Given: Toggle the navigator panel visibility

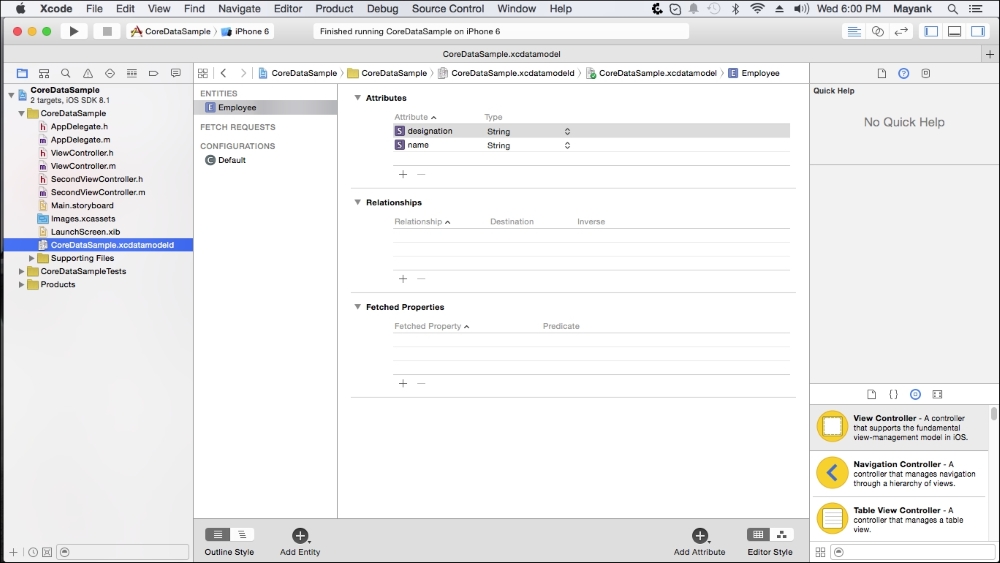Looking at the screenshot, I should pyautogui.click(x=931, y=31).
